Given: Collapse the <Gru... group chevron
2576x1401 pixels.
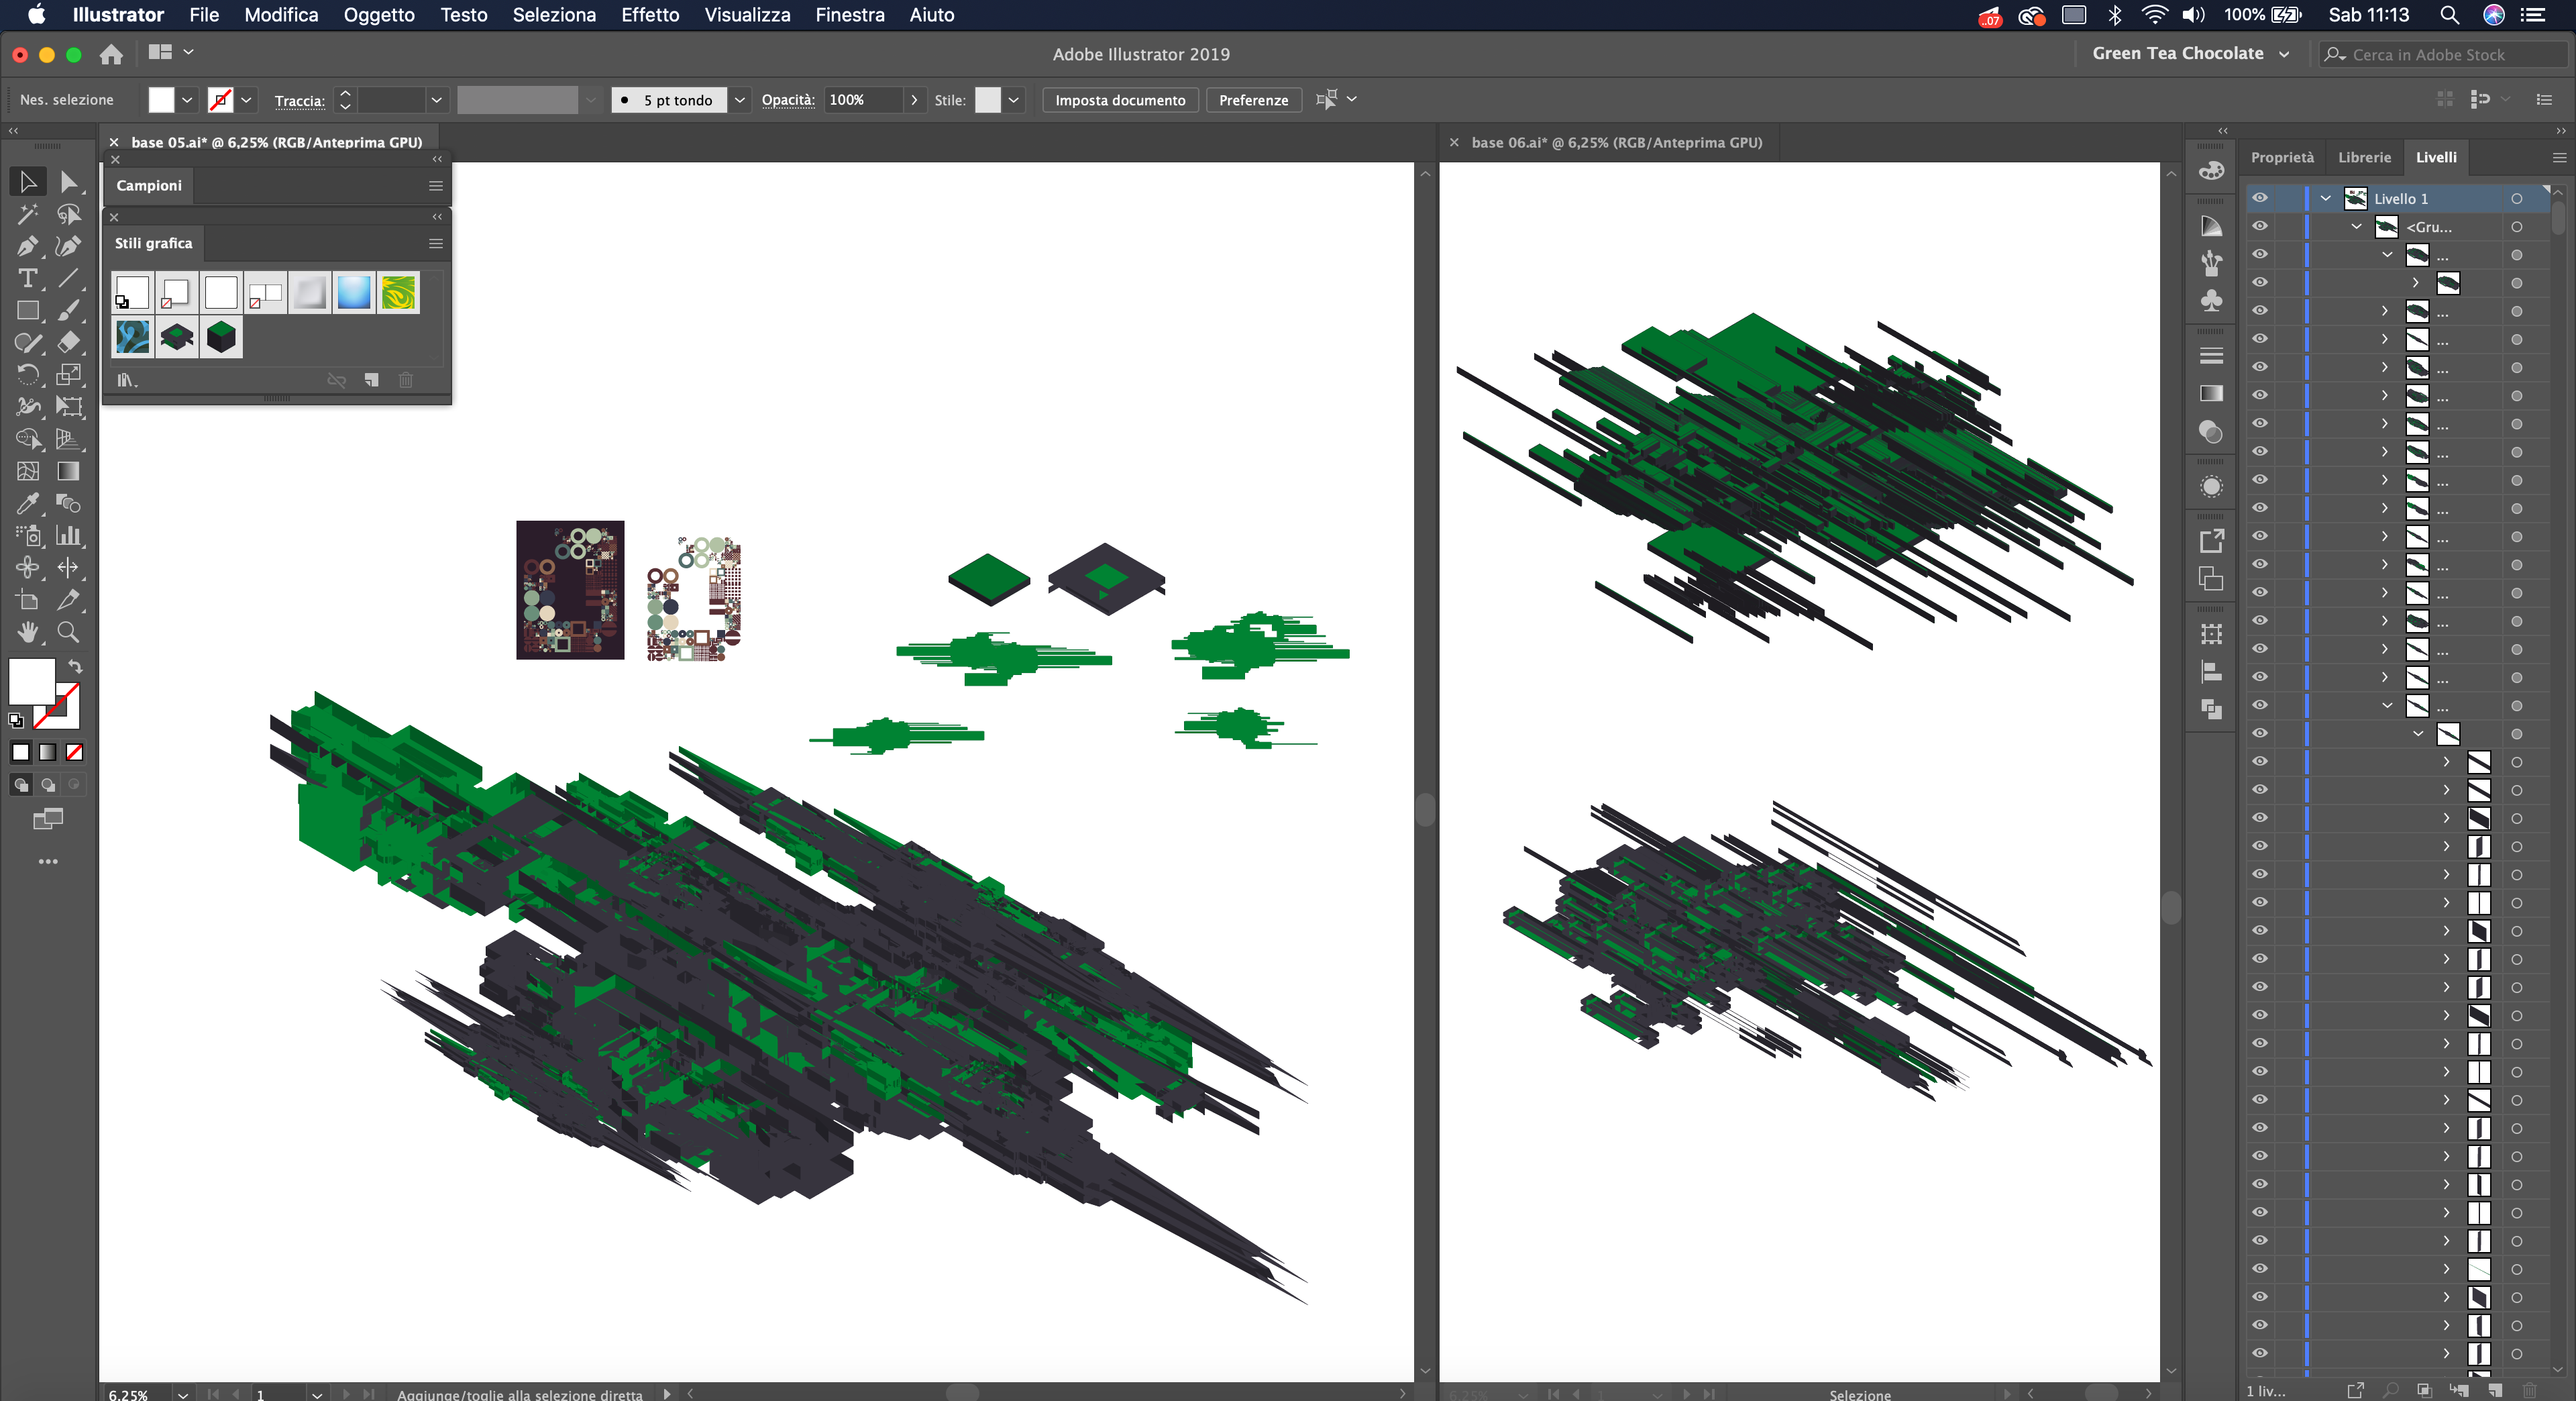Looking at the screenshot, I should [x=2356, y=226].
